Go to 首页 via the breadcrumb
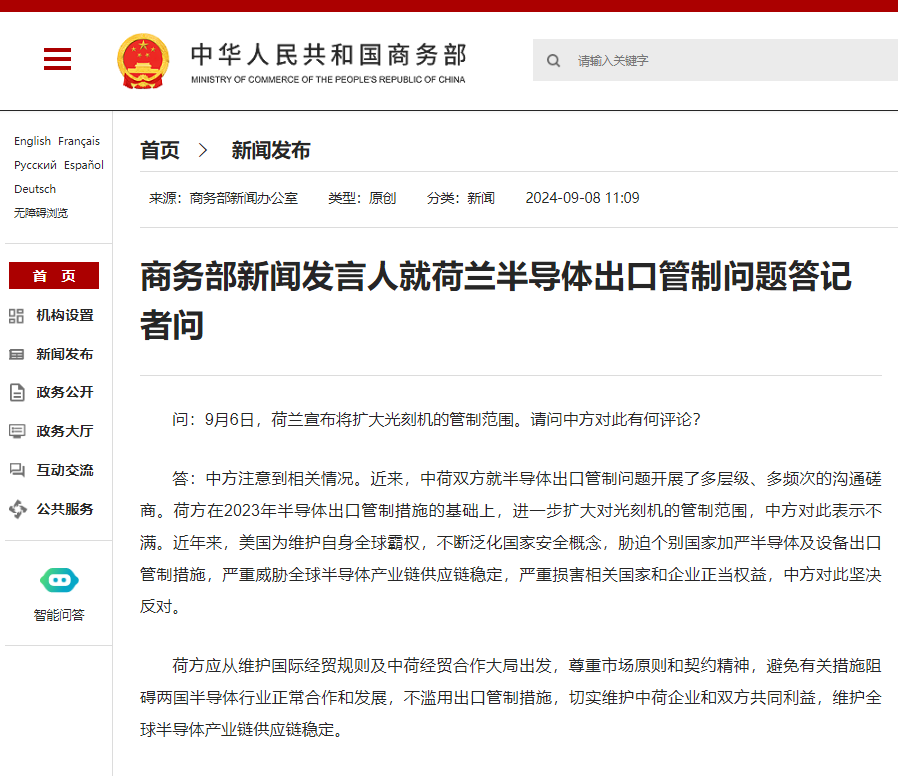The height and width of the screenshot is (776, 898). 160,151
